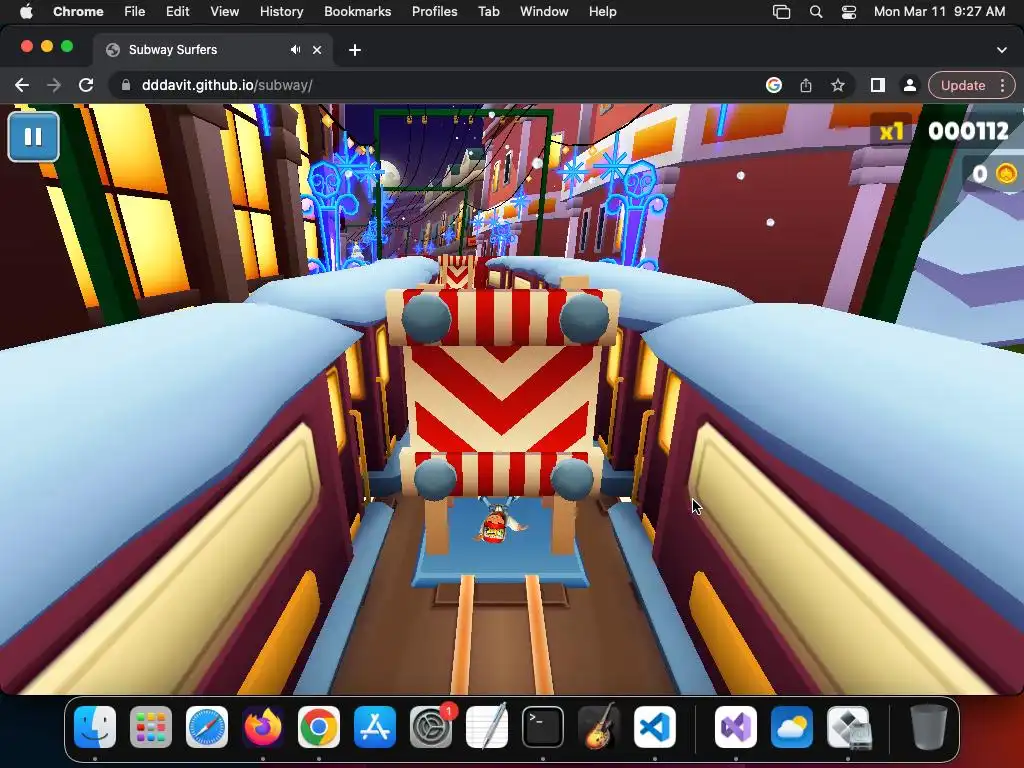Click the Update button in Chrome

tap(963, 86)
